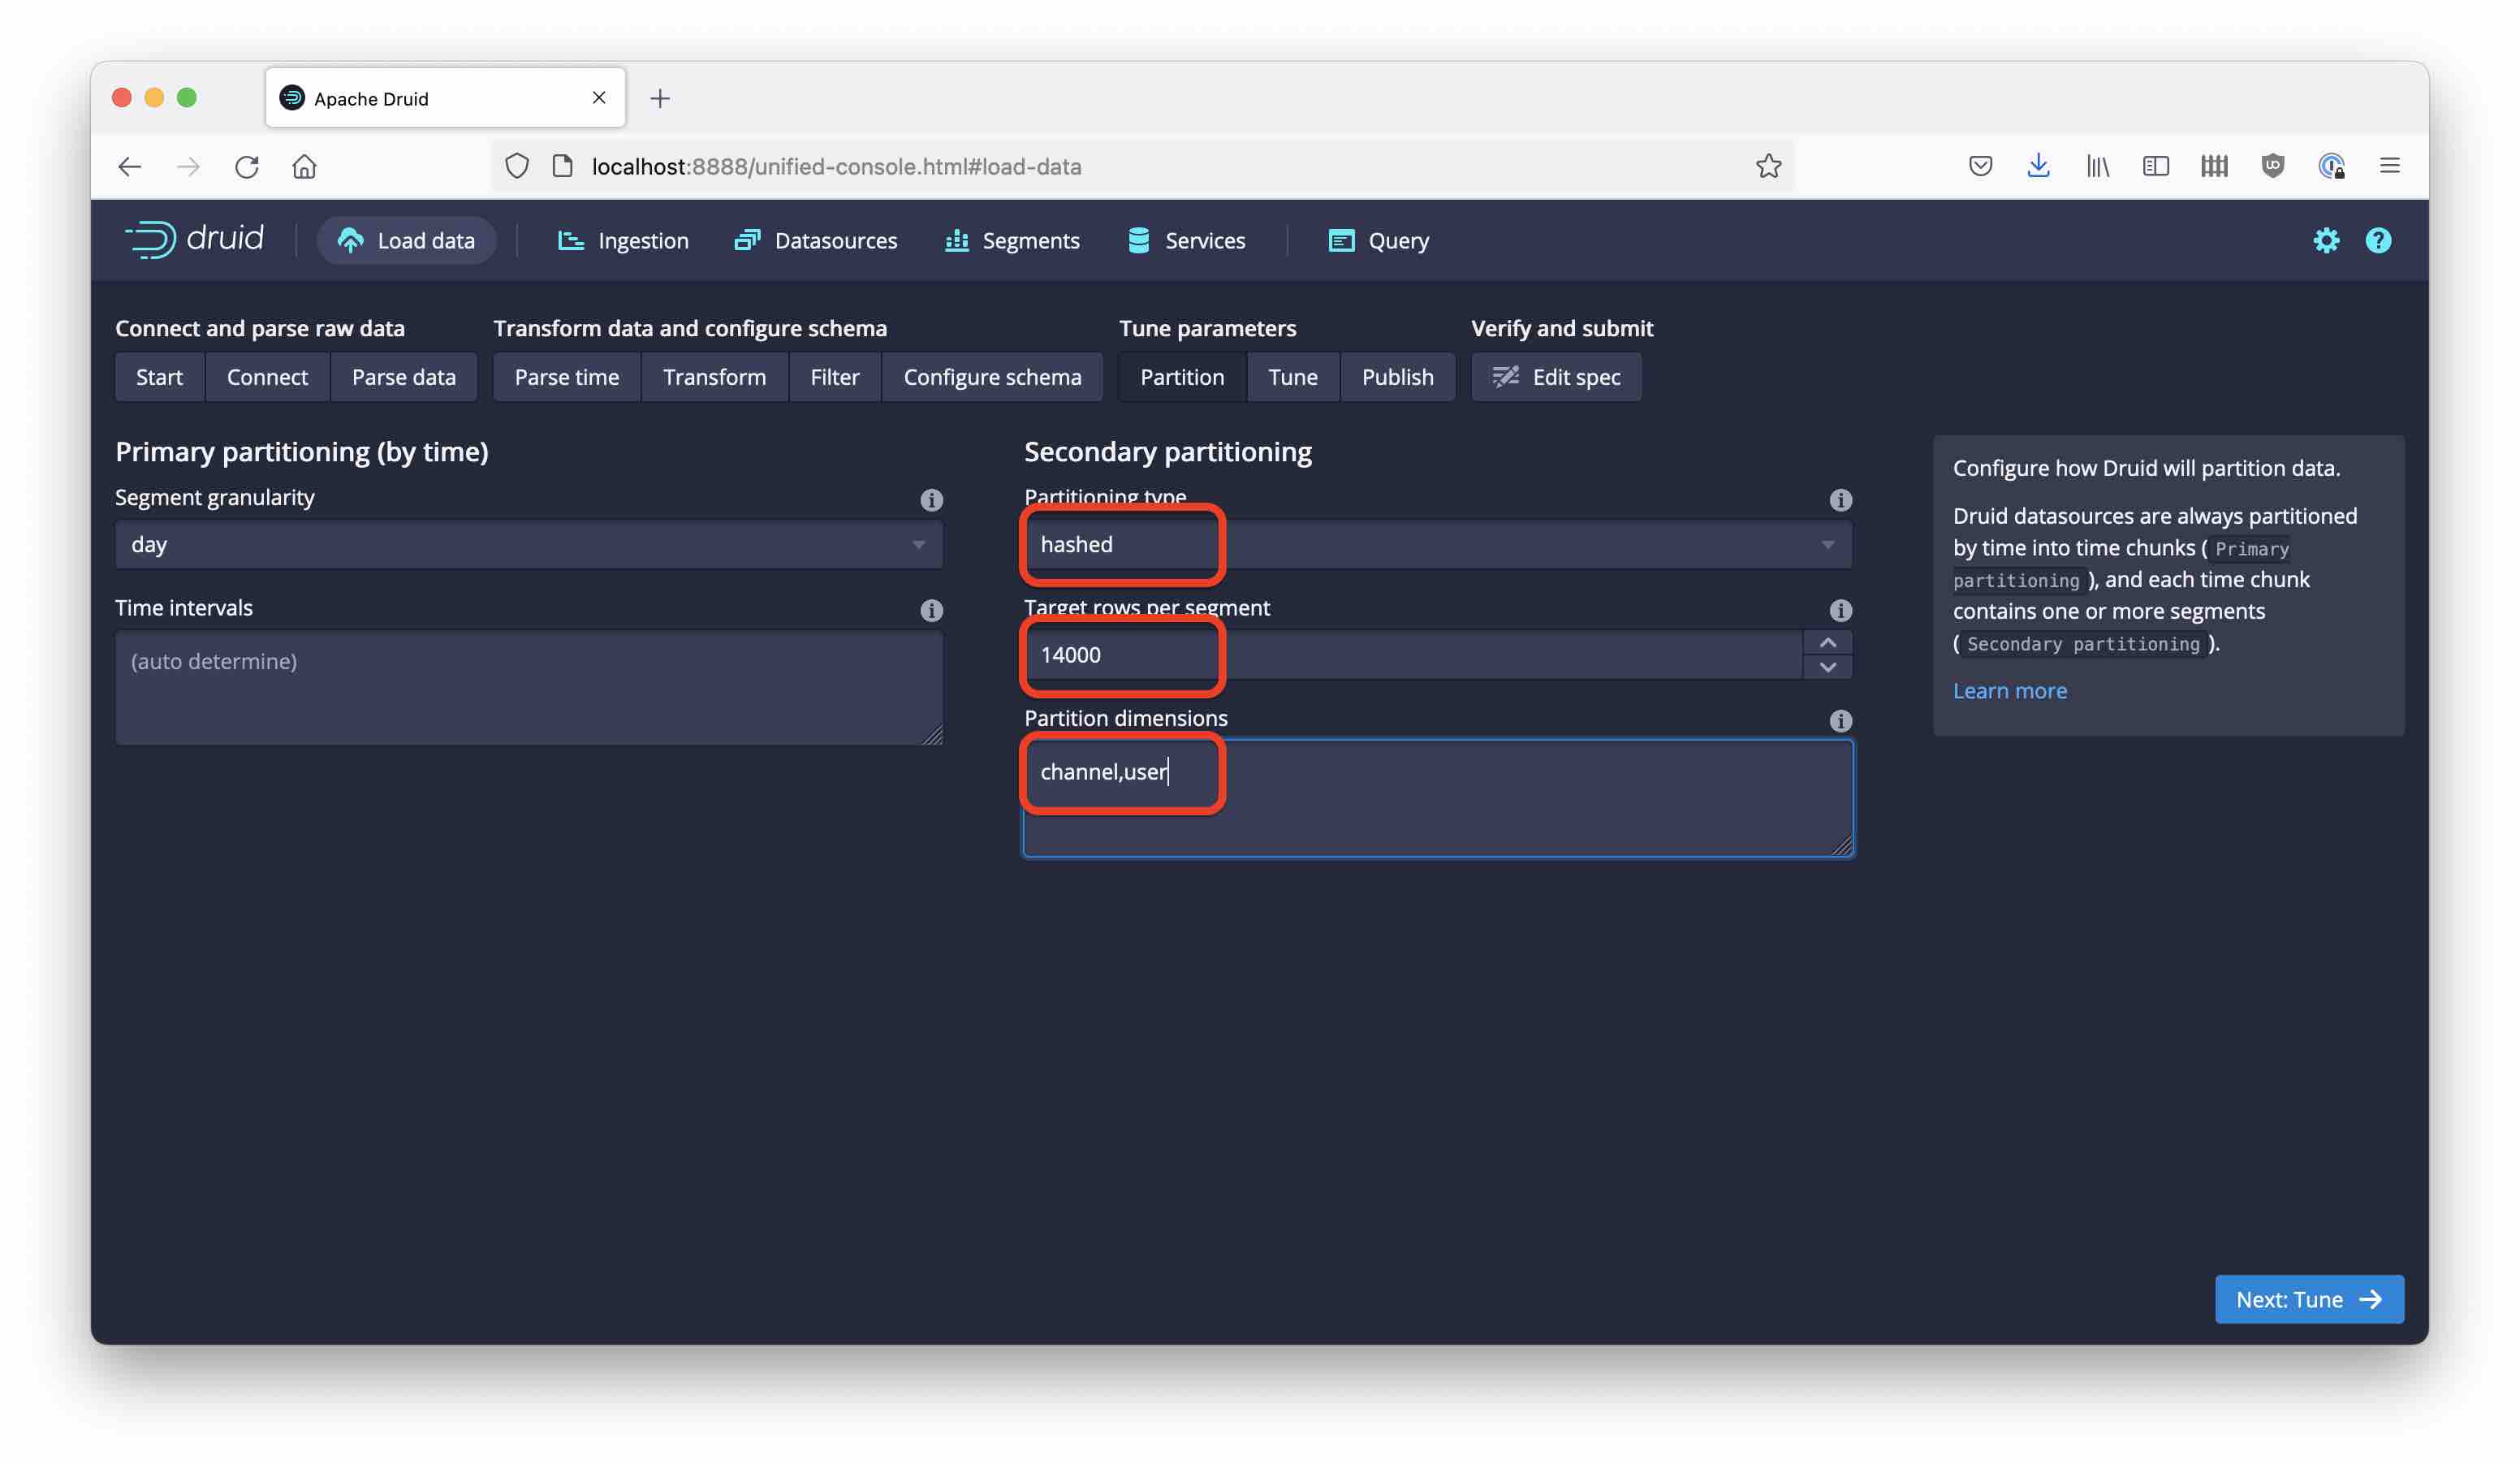The image size is (2520, 1465).
Task: Click the Partition dimensions input field
Action: [x=1438, y=797]
